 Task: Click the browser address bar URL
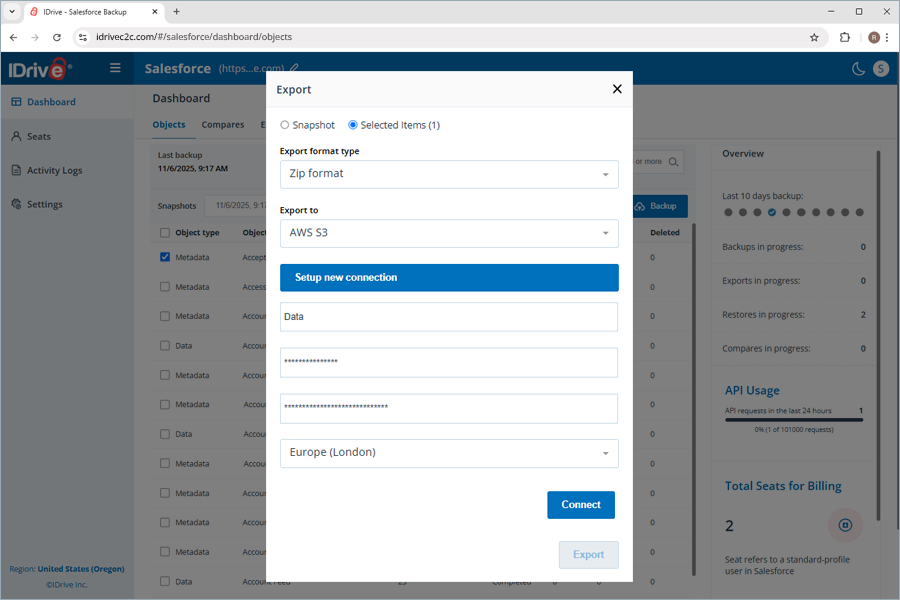tap(194, 37)
